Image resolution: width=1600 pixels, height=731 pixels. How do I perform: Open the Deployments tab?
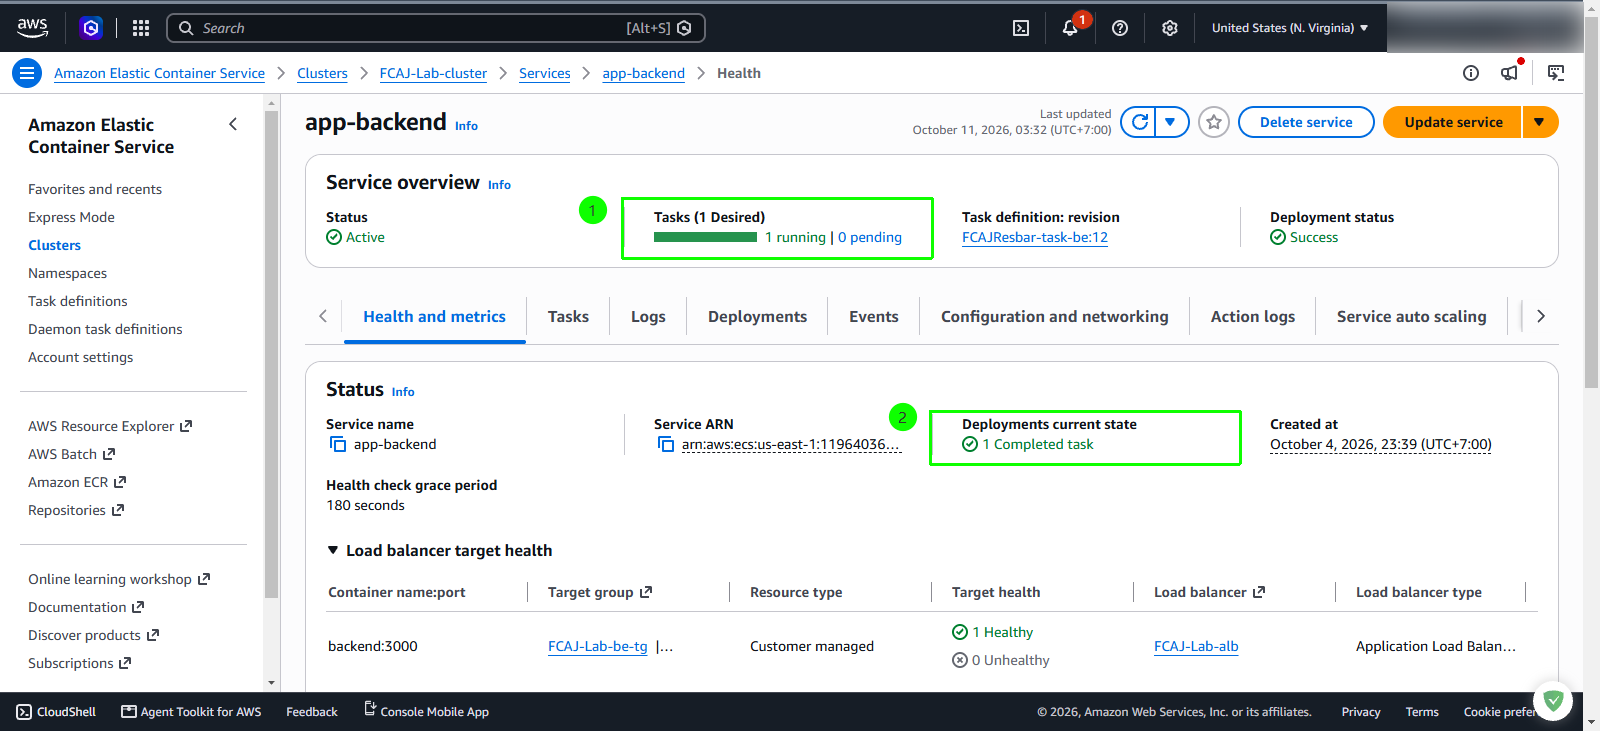point(757,316)
